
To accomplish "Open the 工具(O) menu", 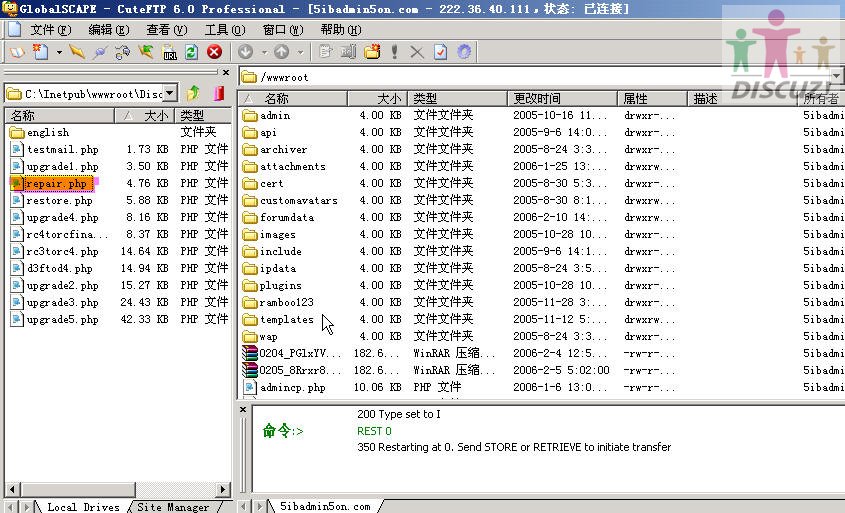I will coord(225,30).
